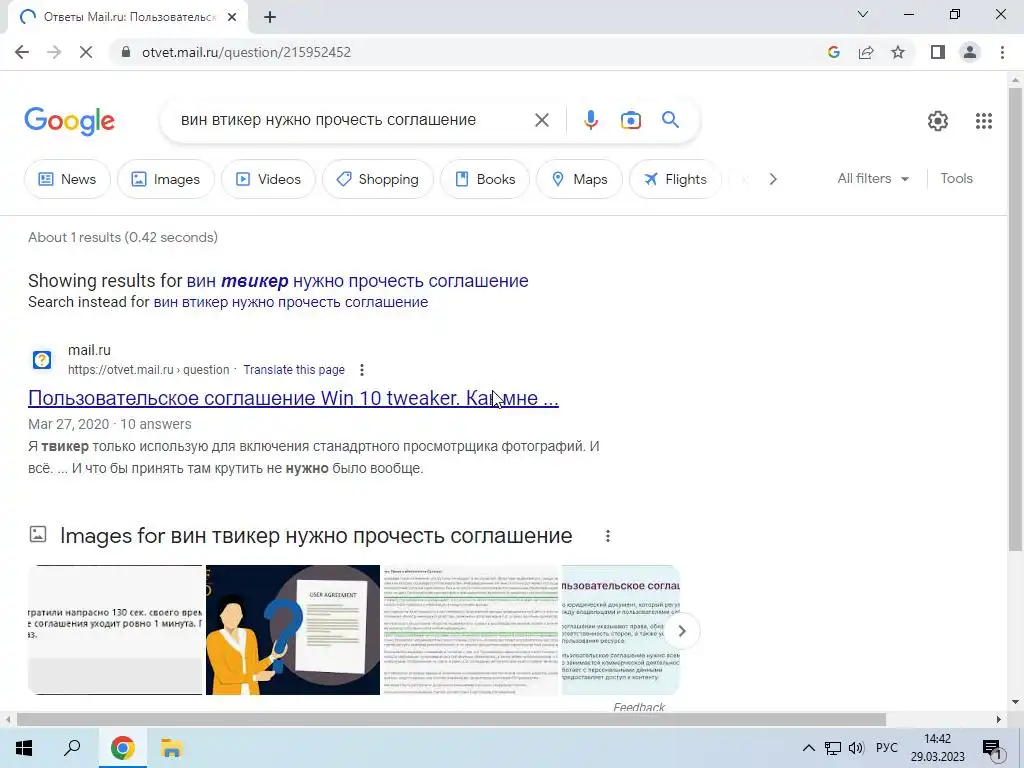The width and height of the screenshot is (1024, 768).
Task: Open the mail.ru result options menu
Action: click(362, 370)
